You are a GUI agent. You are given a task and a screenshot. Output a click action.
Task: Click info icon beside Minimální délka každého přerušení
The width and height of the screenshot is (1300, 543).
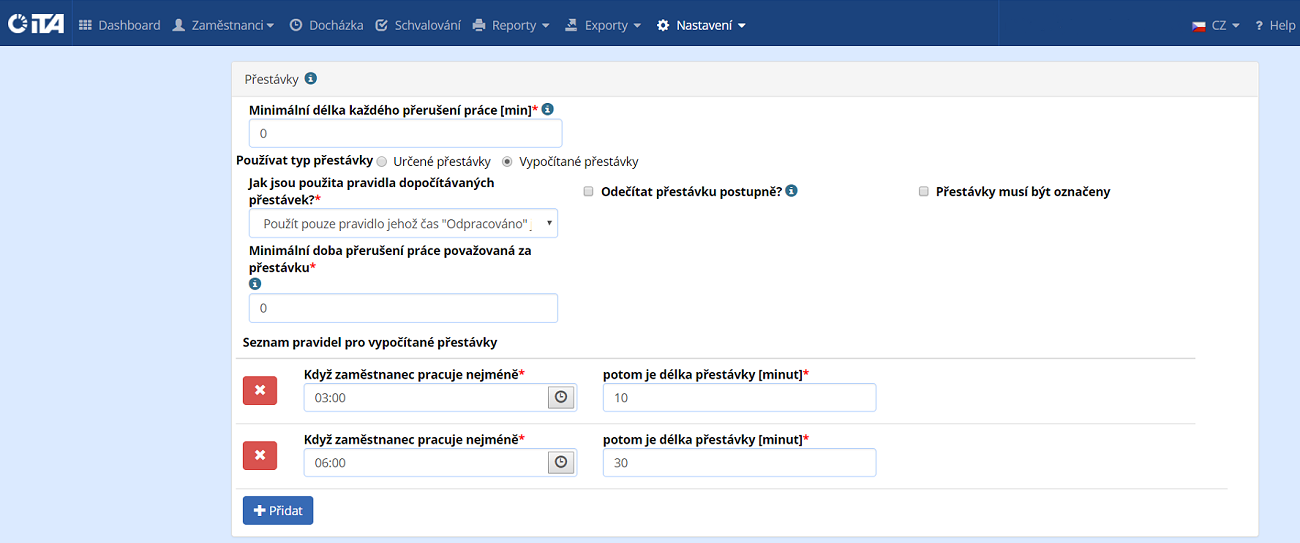click(x=547, y=109)
